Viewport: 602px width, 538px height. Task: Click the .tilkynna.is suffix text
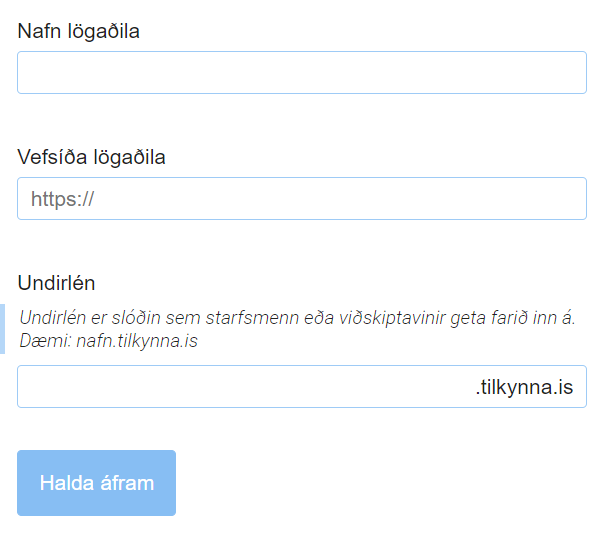(x=524, y=387)
